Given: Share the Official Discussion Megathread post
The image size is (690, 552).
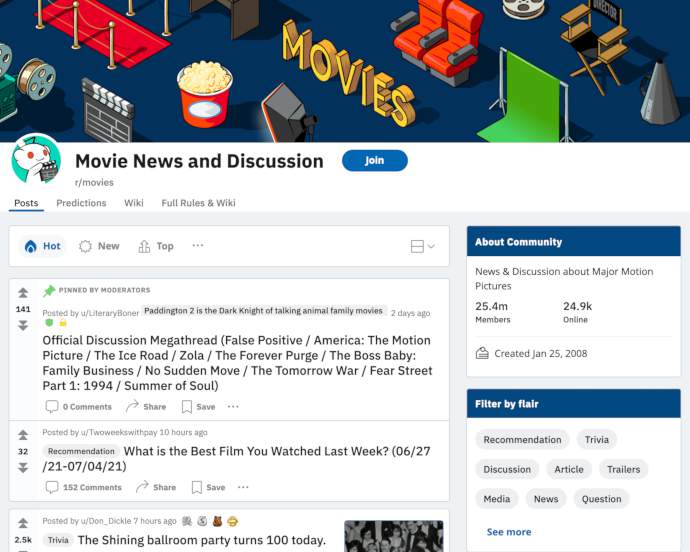Looking at the screenshot, I should (146, 406).
